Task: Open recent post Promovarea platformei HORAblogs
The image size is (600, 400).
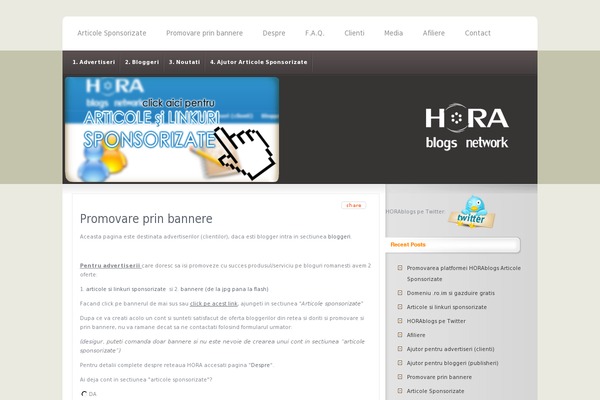Action: pyautogui.click(x=463, y=273)
